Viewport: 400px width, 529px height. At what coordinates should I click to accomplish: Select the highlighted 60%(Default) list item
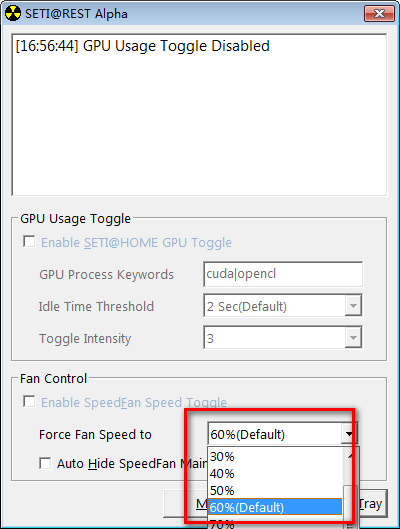275,507
